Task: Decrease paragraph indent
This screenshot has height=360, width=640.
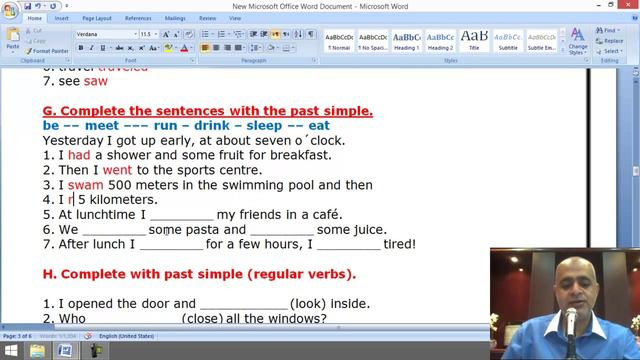Action: (x=253, y=34)
